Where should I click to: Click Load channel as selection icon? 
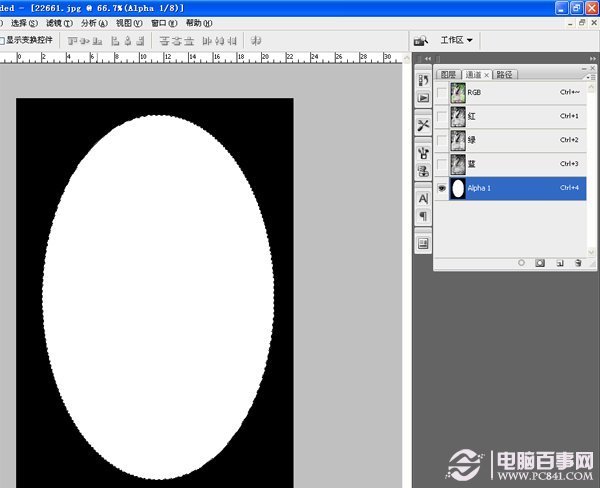point(521,262)
